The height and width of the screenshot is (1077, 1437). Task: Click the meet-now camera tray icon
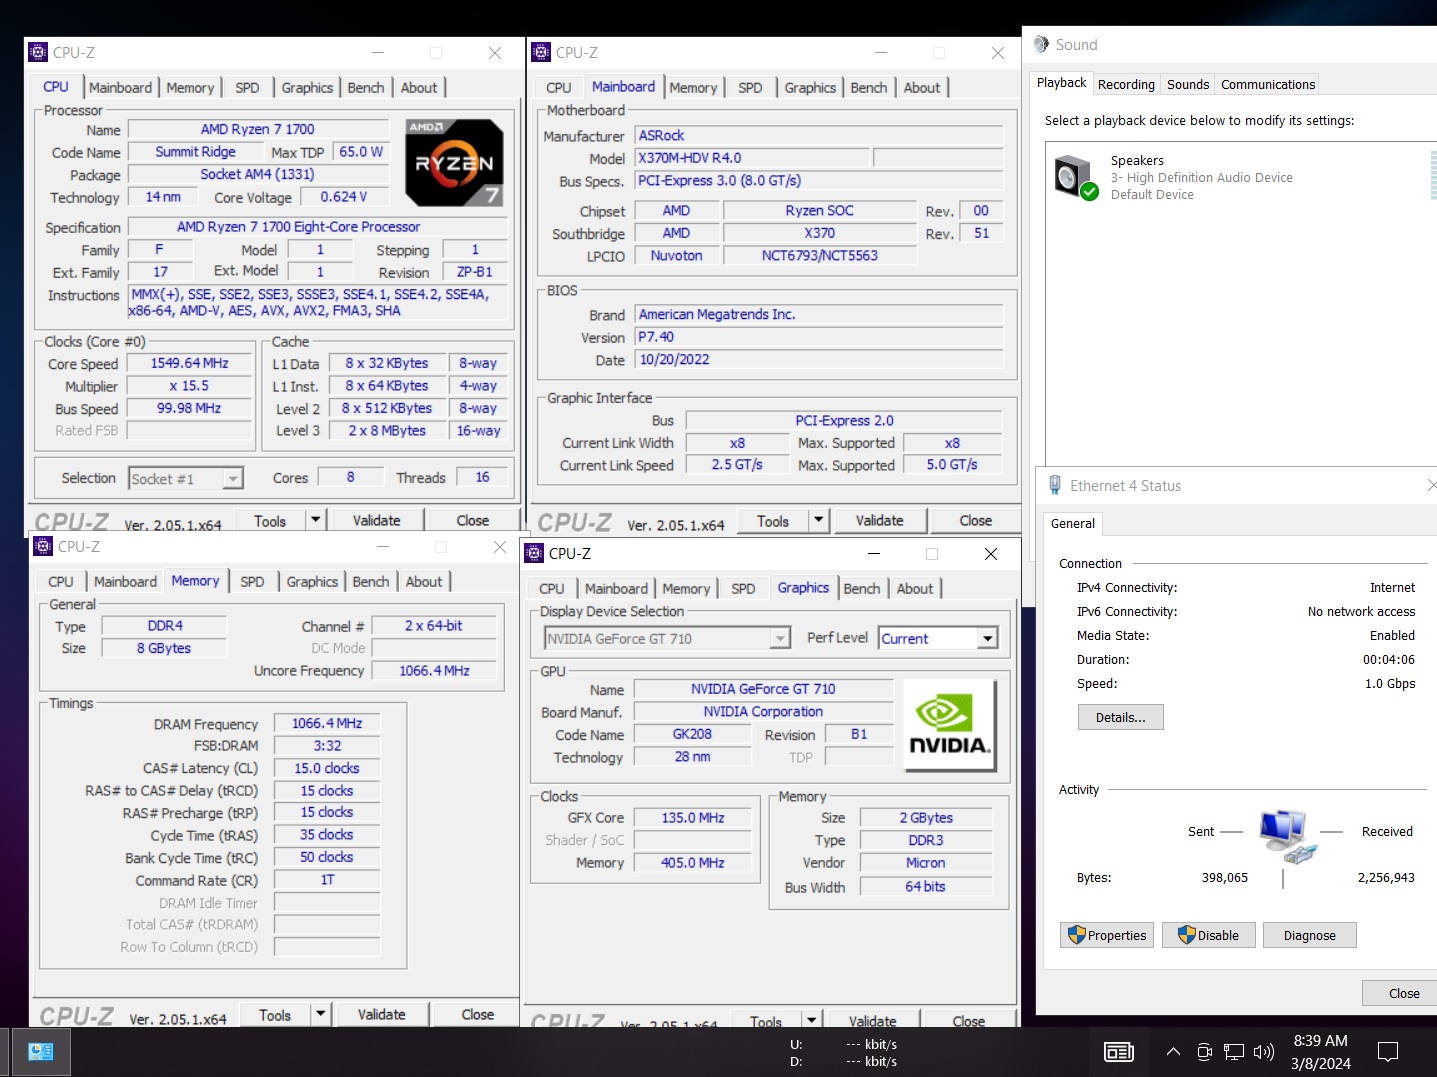tap(1204, 1052)
